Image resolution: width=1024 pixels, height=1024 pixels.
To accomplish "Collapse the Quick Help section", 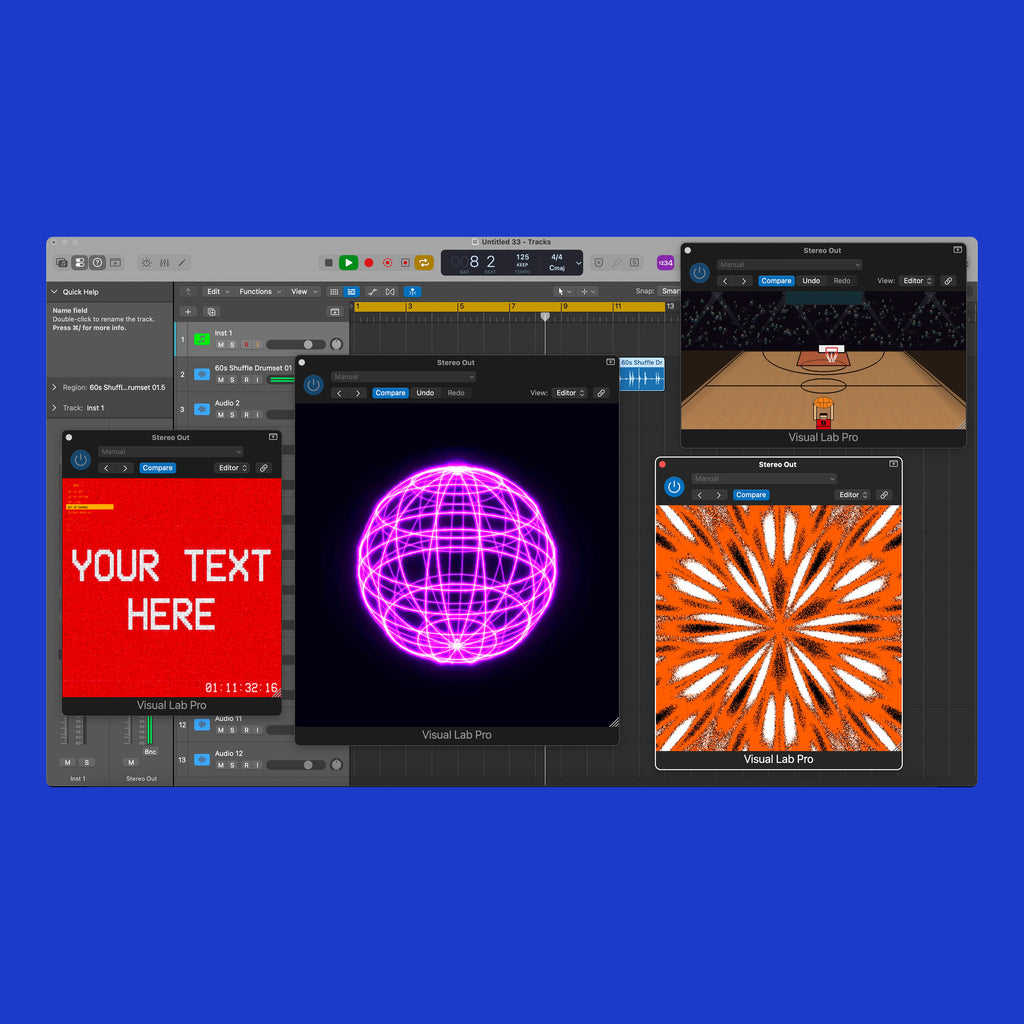I will 54,292.
